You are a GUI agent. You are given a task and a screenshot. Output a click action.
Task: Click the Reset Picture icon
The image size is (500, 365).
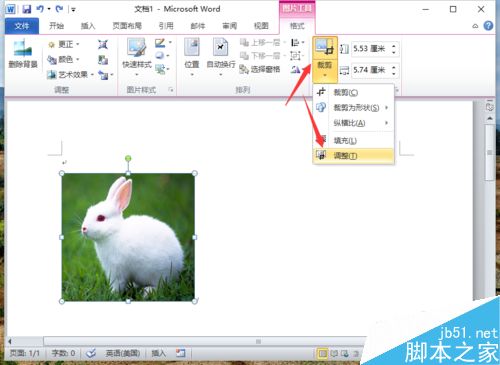(103, 75)
